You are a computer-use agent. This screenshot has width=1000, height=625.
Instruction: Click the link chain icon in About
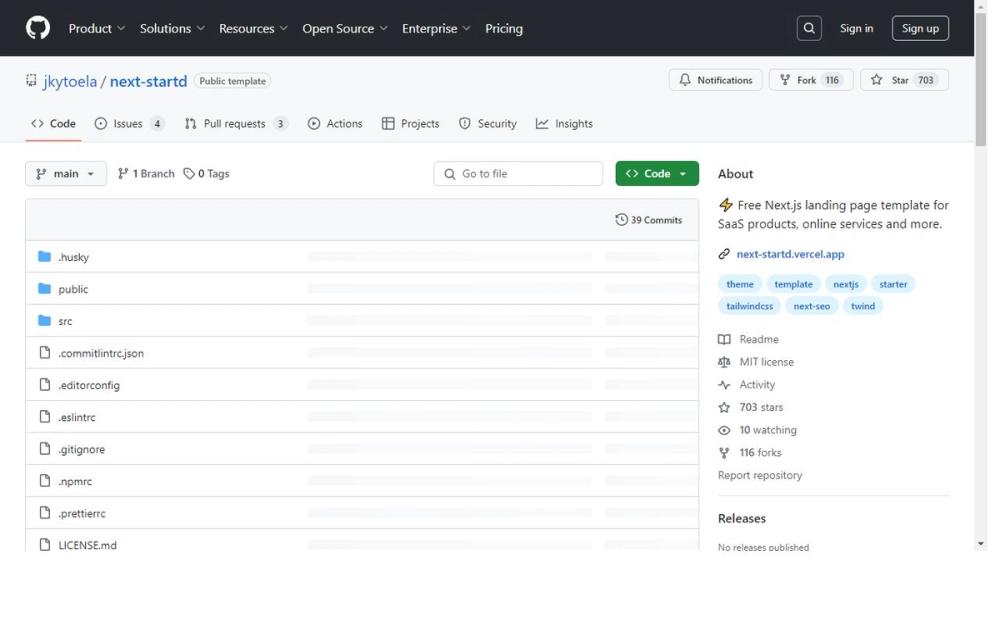[724, 254]
